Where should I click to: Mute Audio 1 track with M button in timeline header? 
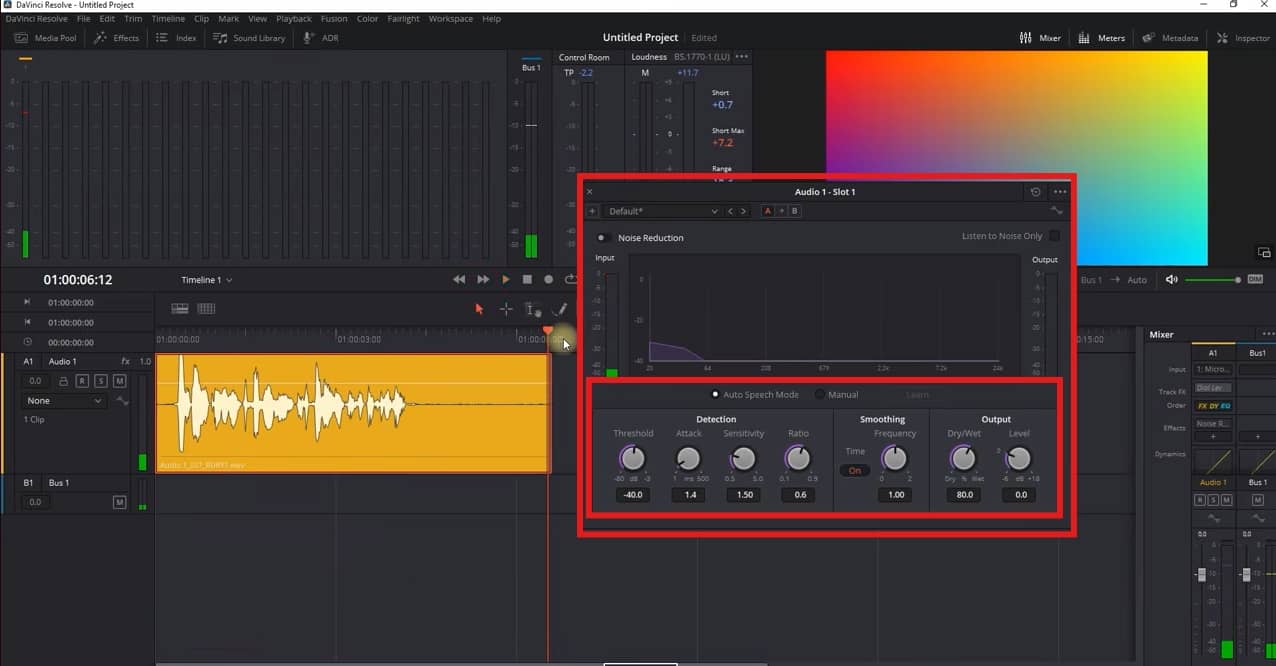point(120,381)
